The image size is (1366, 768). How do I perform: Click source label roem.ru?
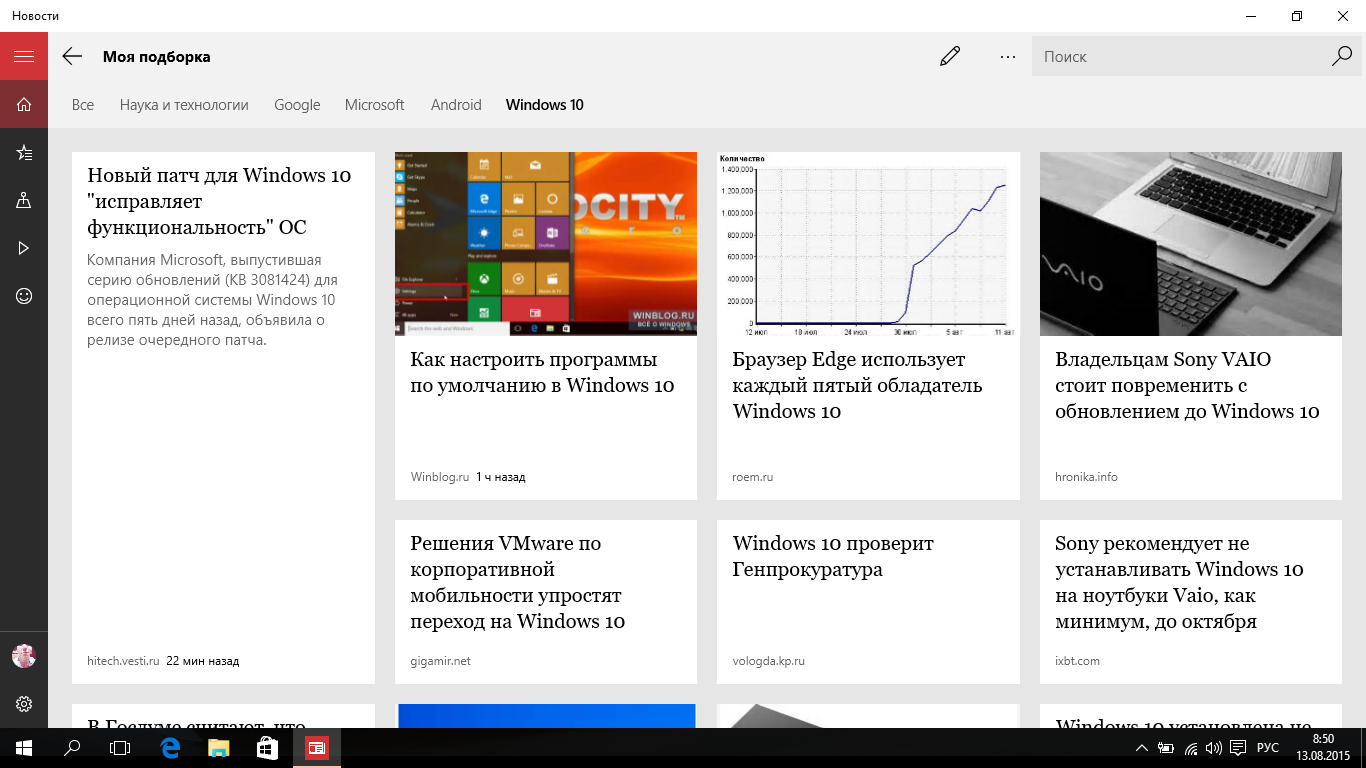click(x=753, y=477)
